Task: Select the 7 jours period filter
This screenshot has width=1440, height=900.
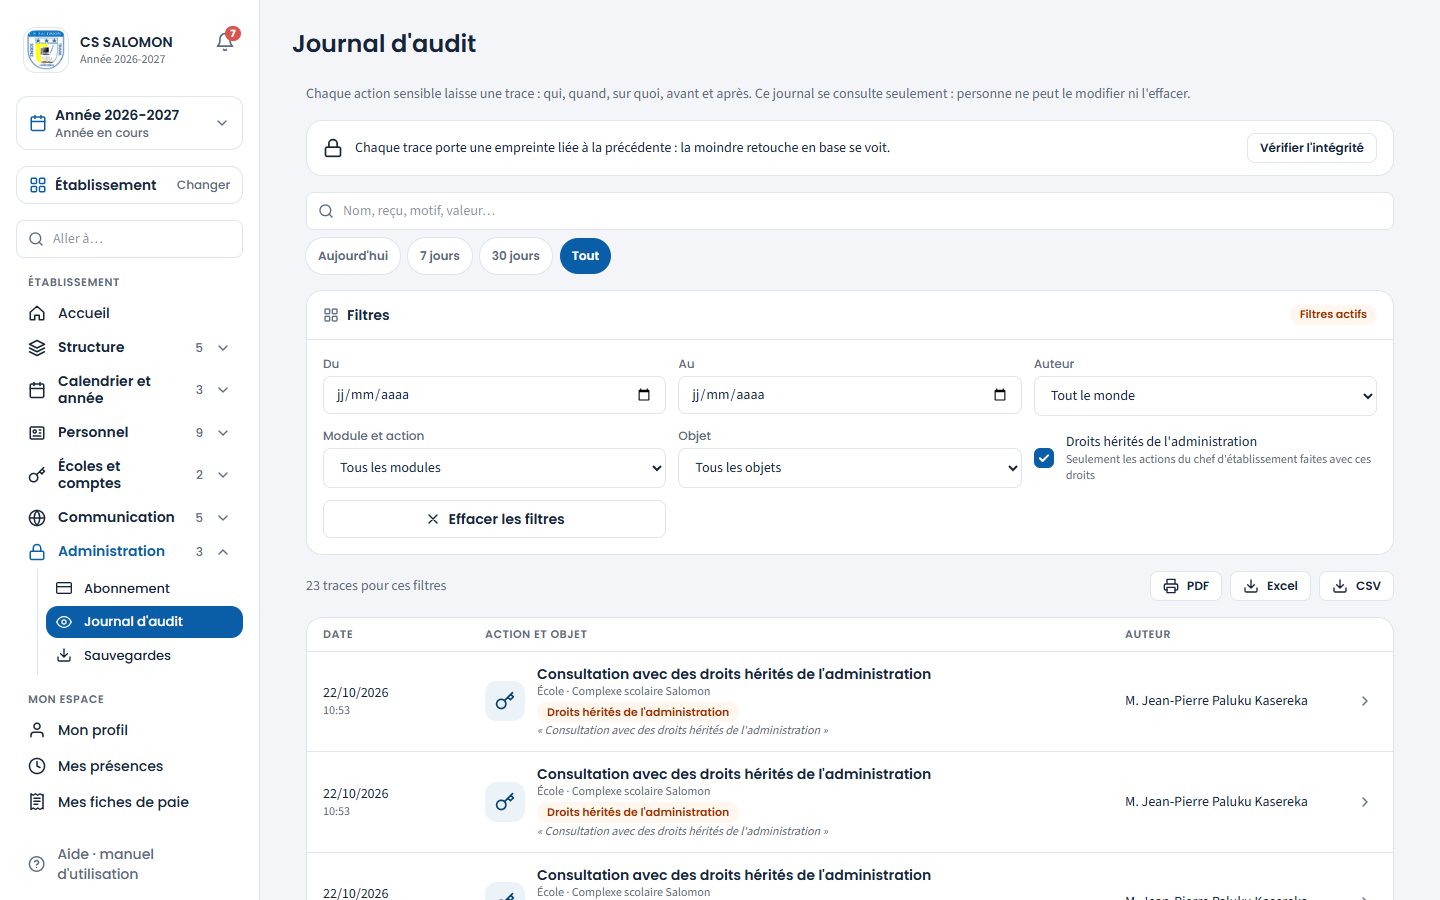Action: click(x=440, y=256)
